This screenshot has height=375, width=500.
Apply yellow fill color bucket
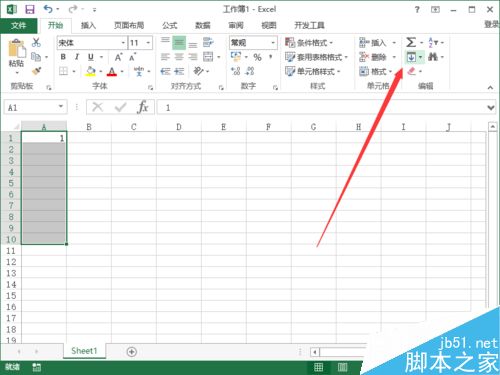(90, 71)
